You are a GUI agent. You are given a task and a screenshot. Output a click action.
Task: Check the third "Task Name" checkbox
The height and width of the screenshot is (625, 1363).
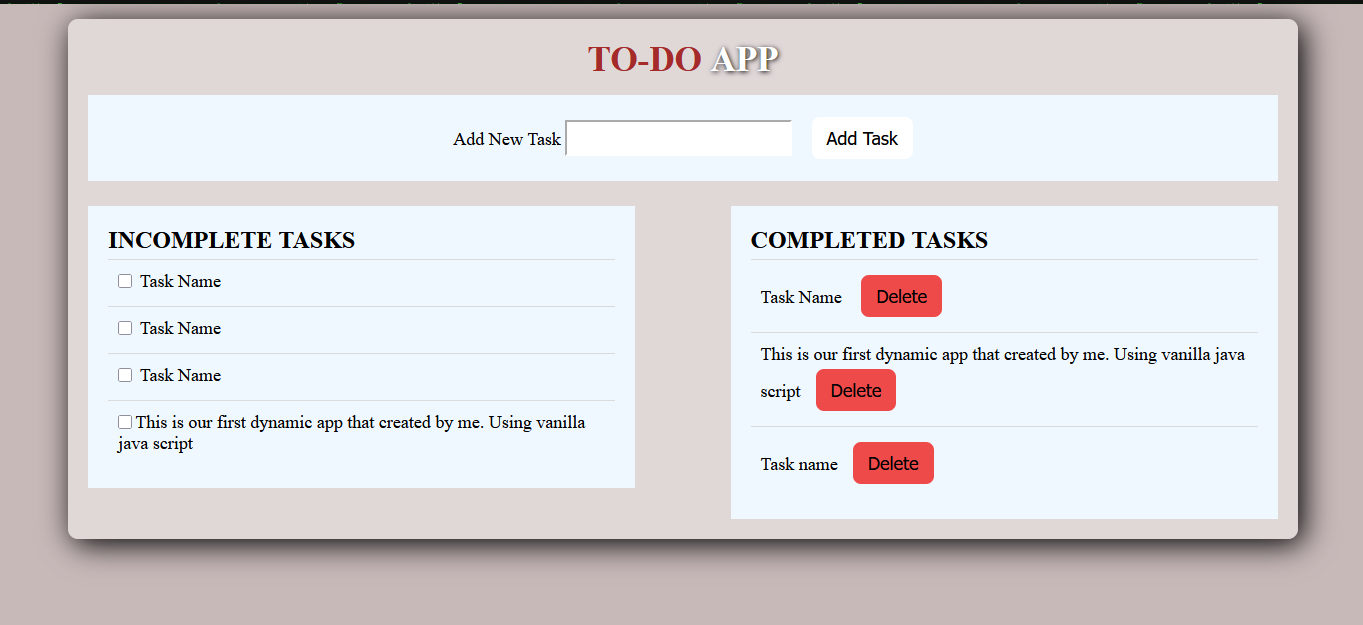[124, 374]
